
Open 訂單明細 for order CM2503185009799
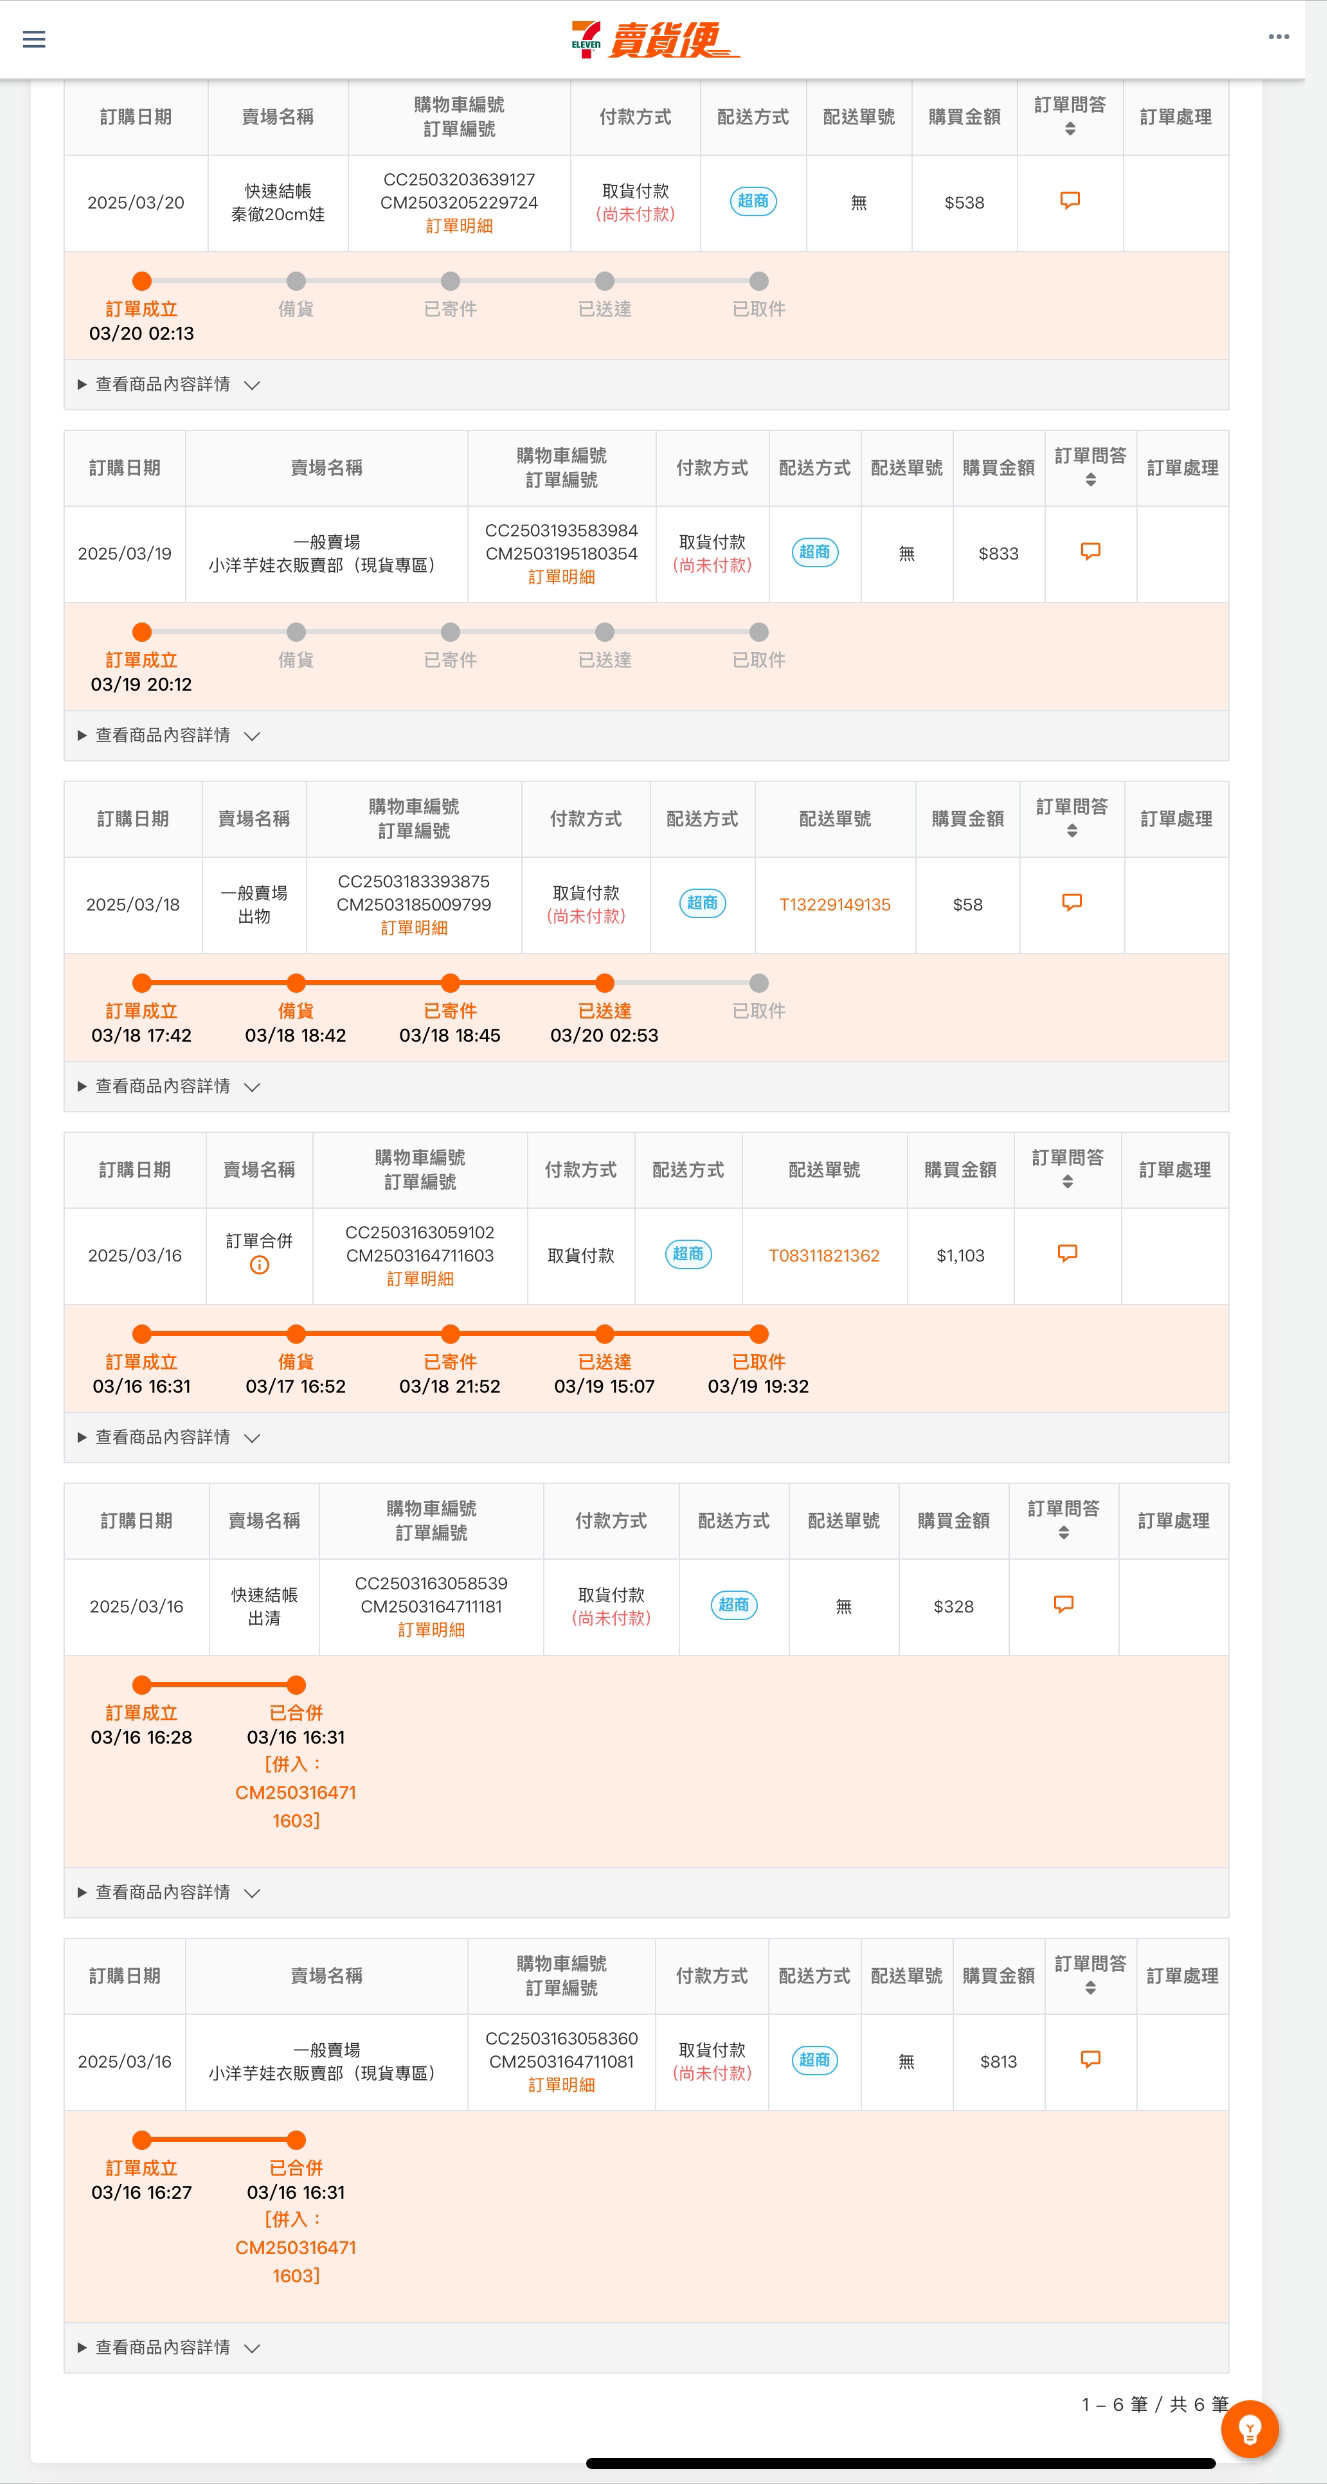coord(414,928)
